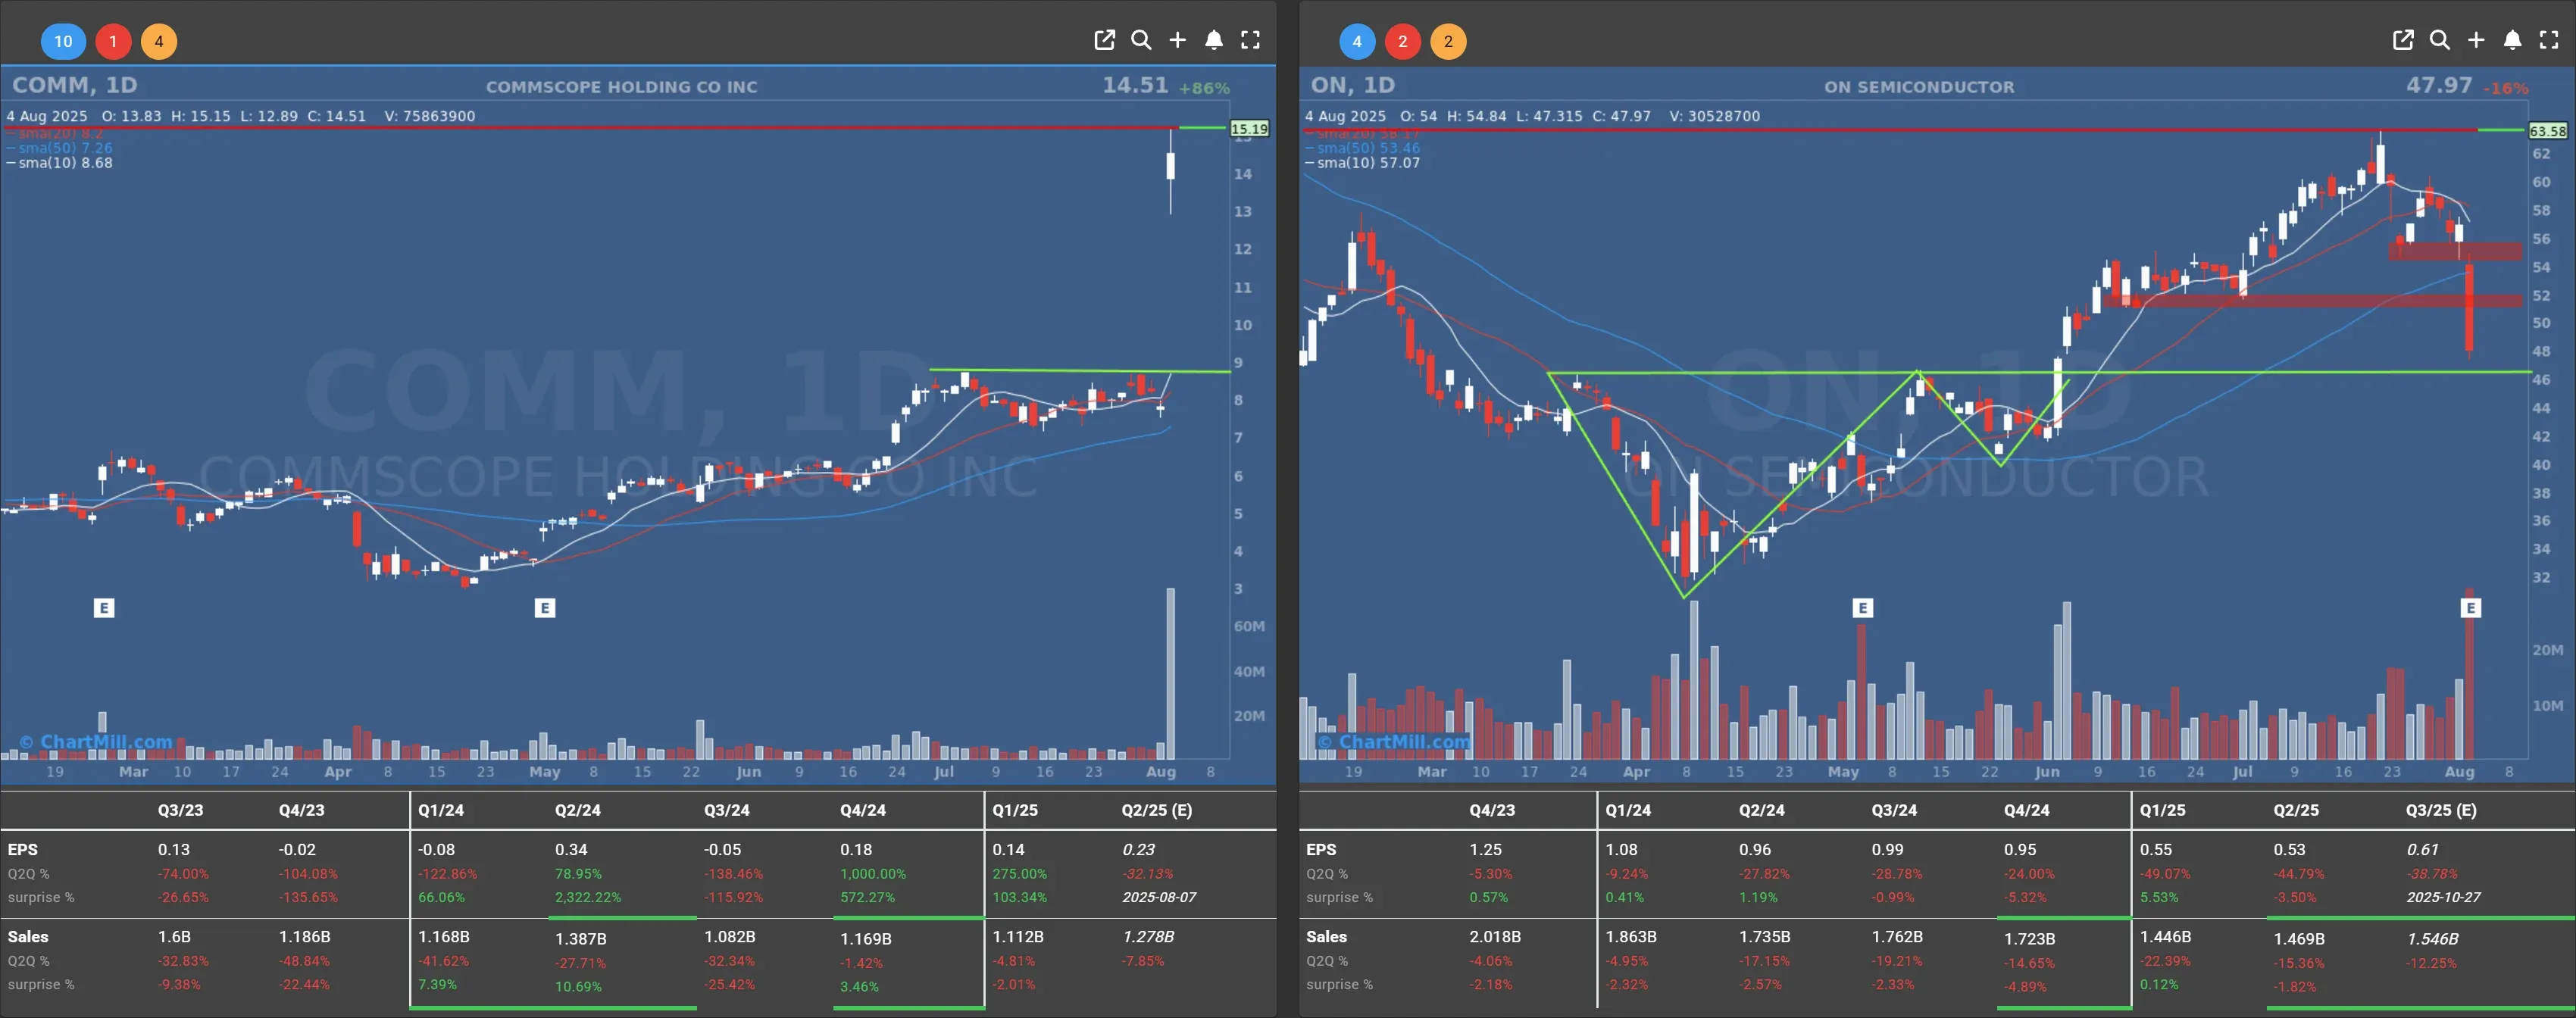Click ChartMill.com link on COMM chart

pos(96,742)
